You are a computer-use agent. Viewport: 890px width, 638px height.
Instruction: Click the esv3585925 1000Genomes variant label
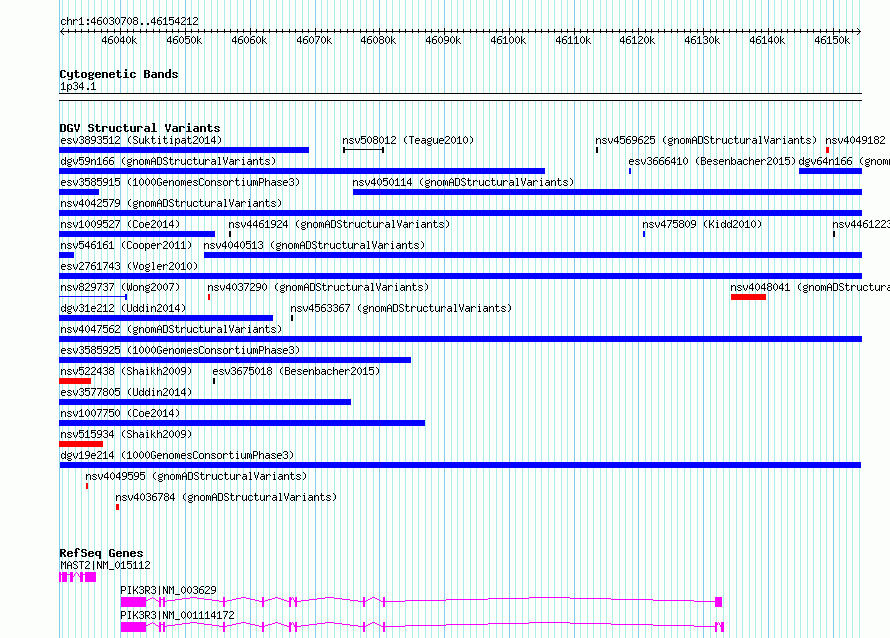pos(180,350)
